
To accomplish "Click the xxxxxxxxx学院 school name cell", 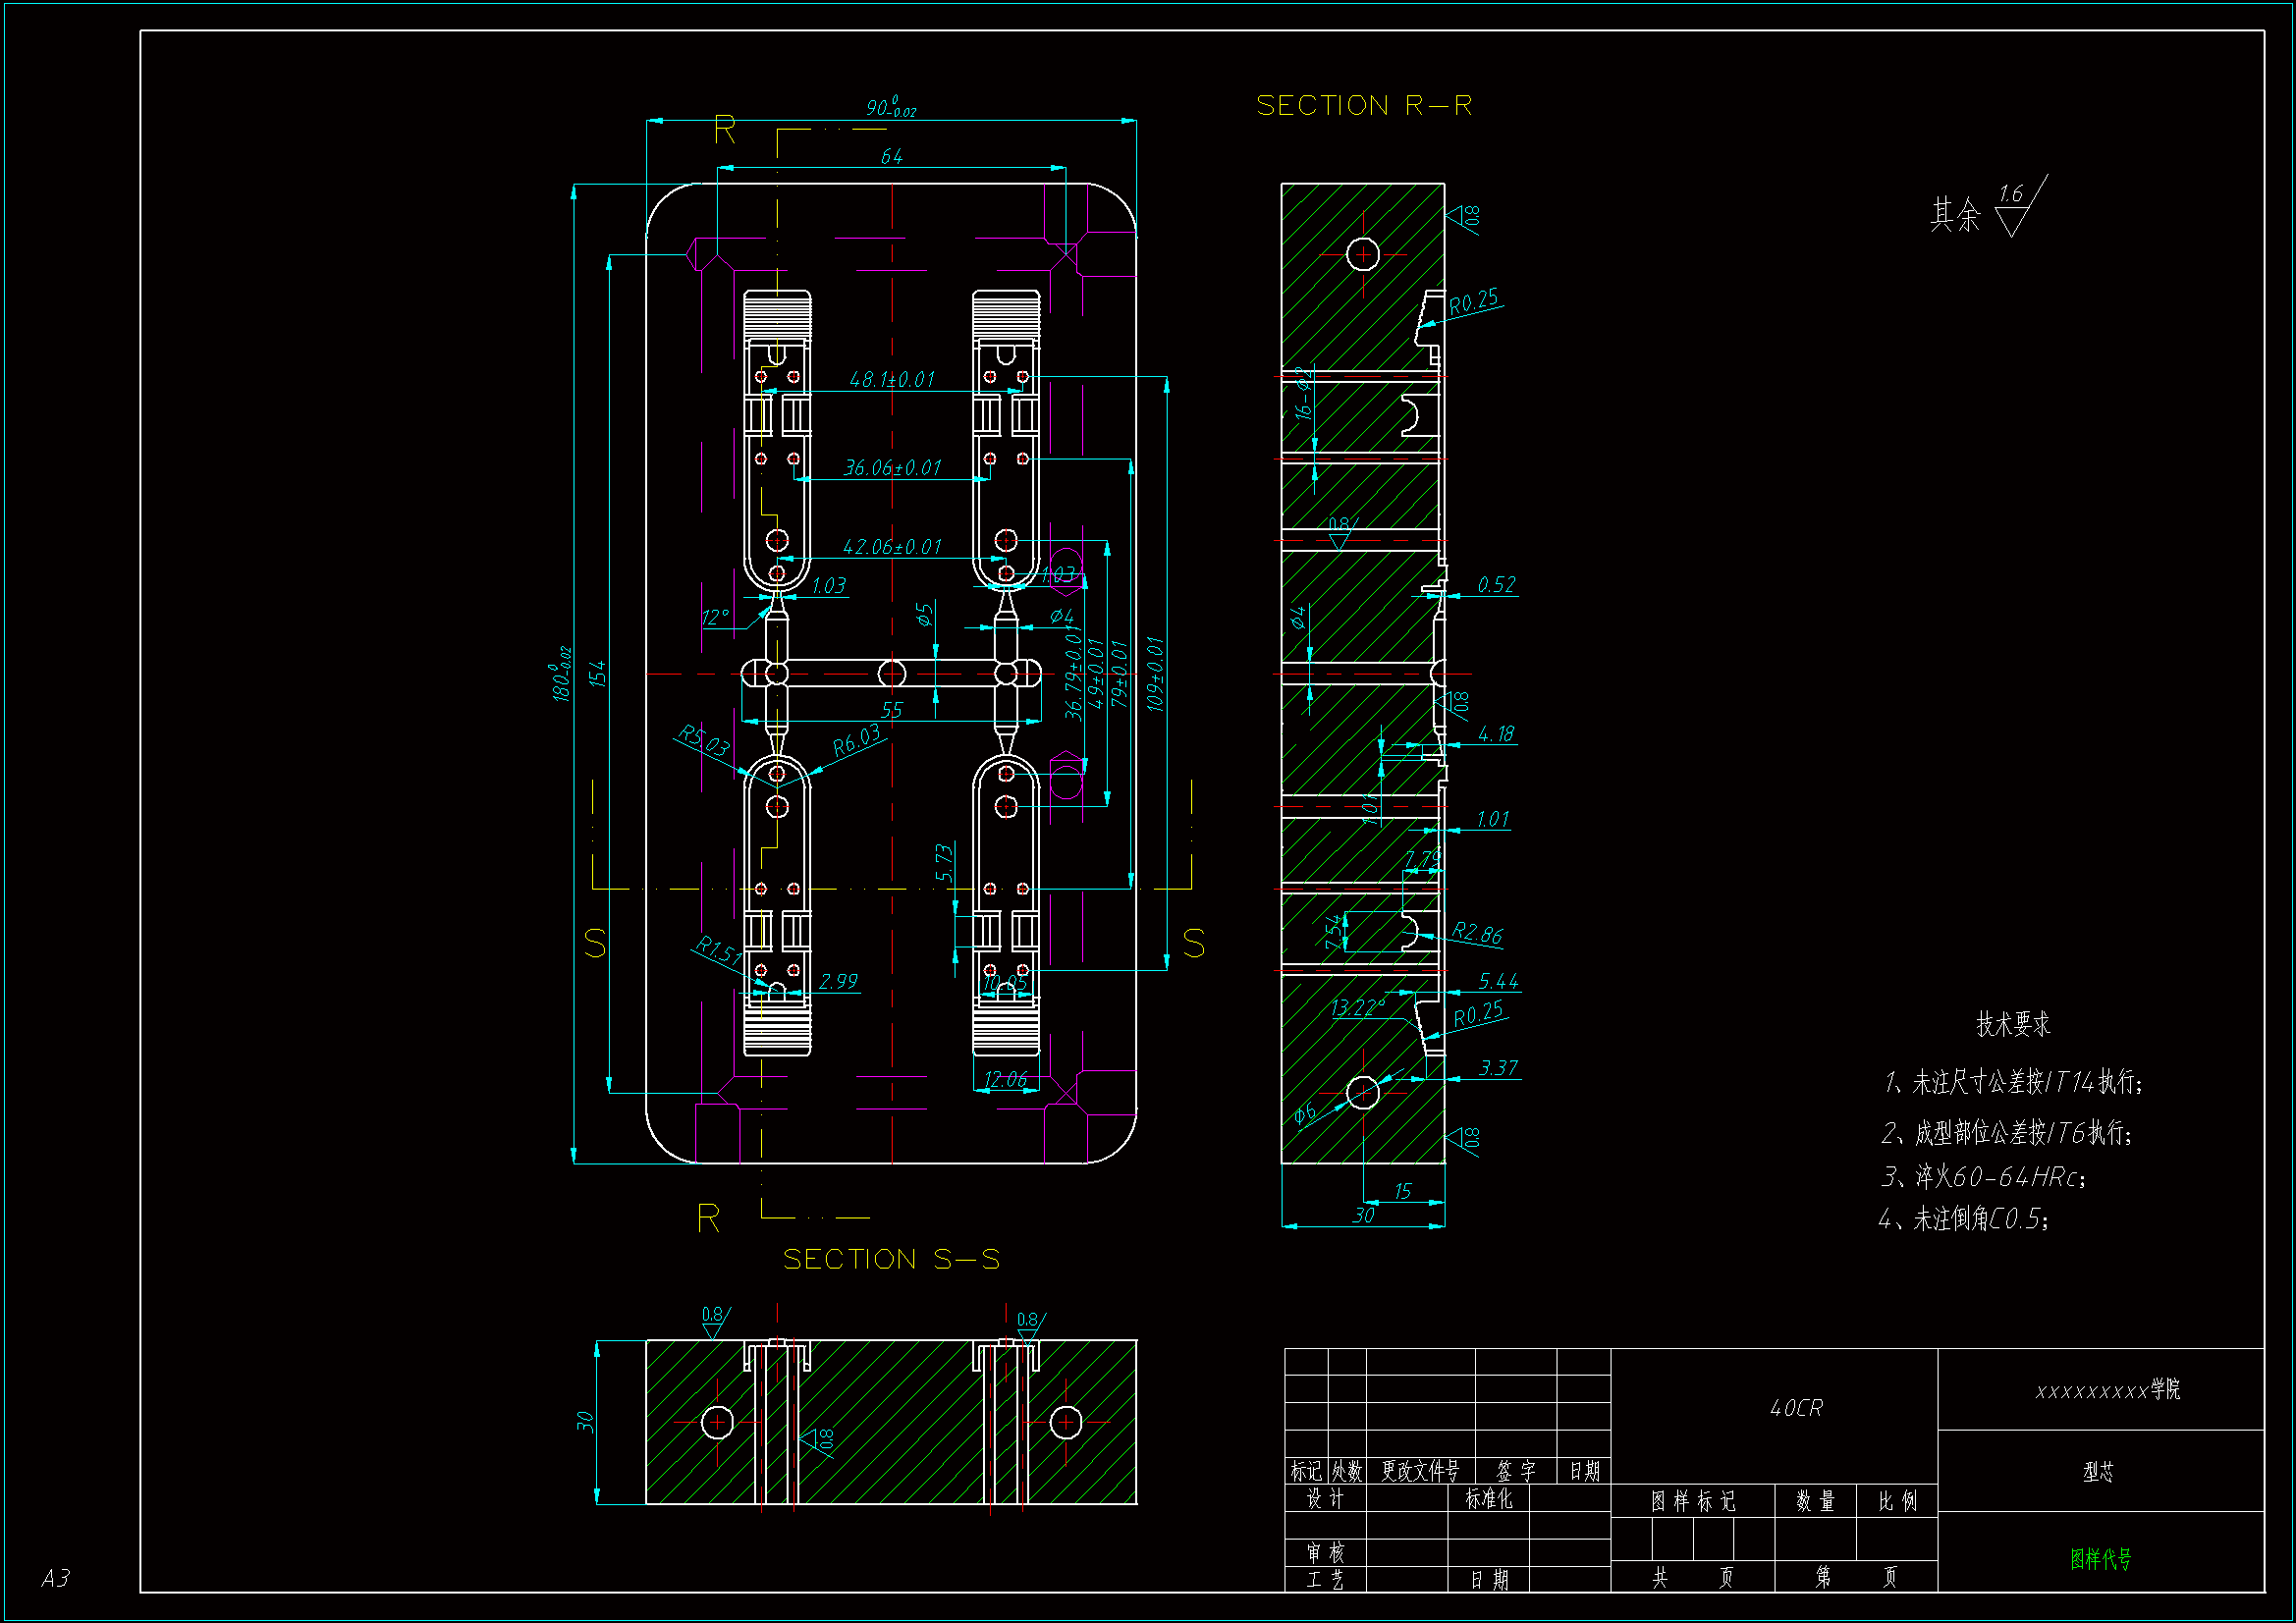I will coord(2107,1390).
